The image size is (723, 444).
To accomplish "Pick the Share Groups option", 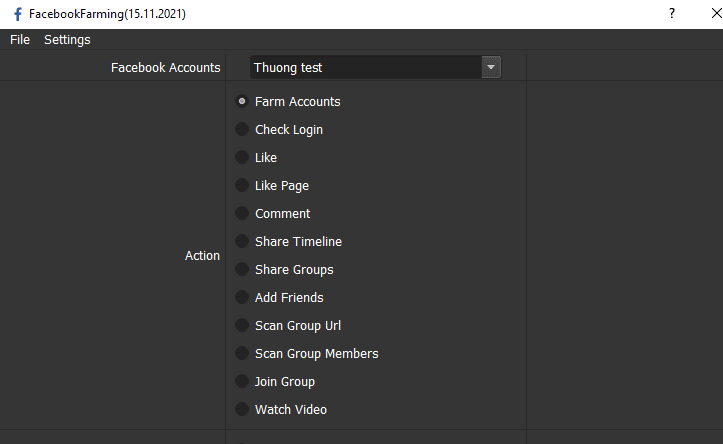I will tap(242, 269).
